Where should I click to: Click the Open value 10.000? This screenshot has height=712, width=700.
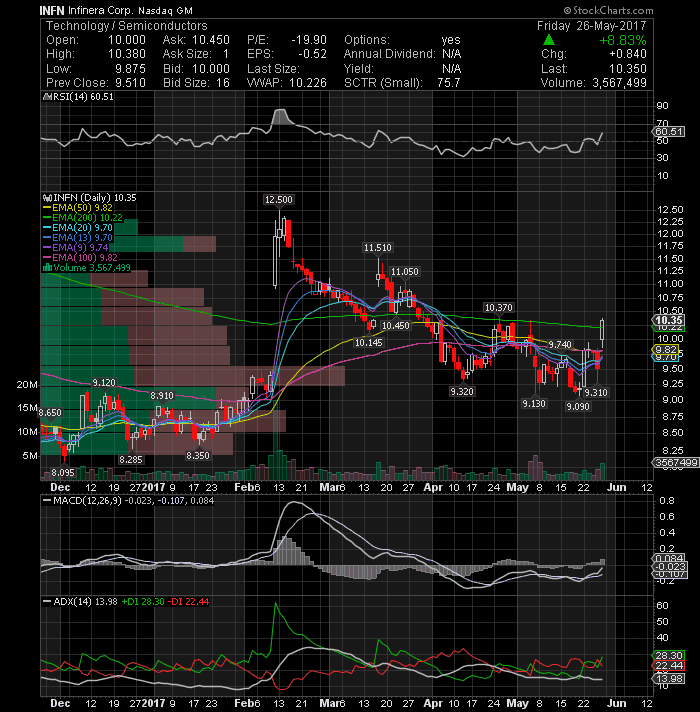[x=127, y=40]
